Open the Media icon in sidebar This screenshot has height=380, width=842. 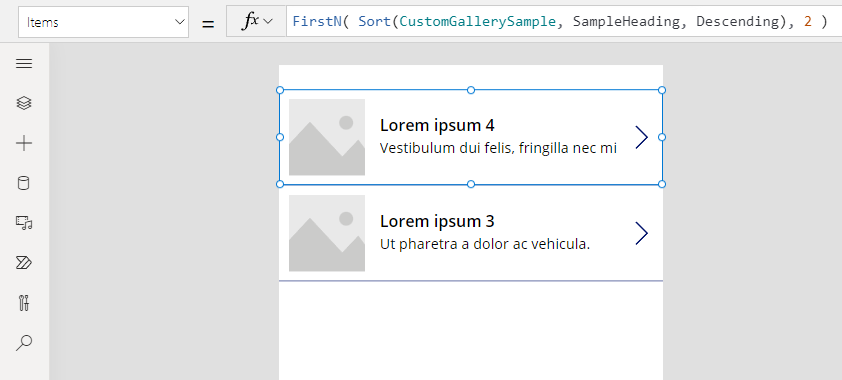click(24, 223)
